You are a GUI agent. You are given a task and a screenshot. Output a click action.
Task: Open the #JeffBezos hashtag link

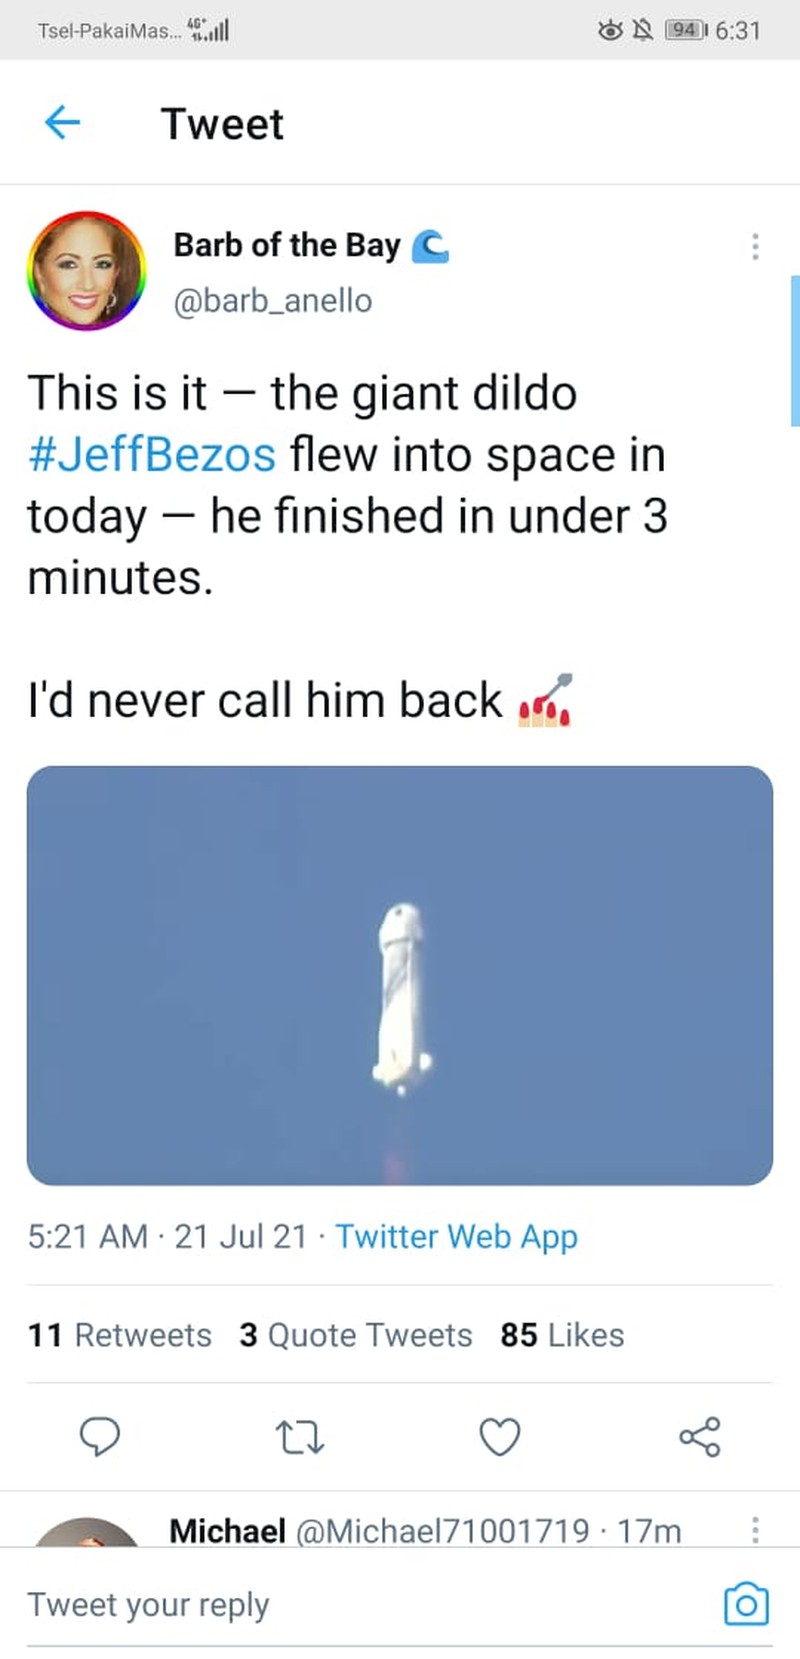point(152,455)
